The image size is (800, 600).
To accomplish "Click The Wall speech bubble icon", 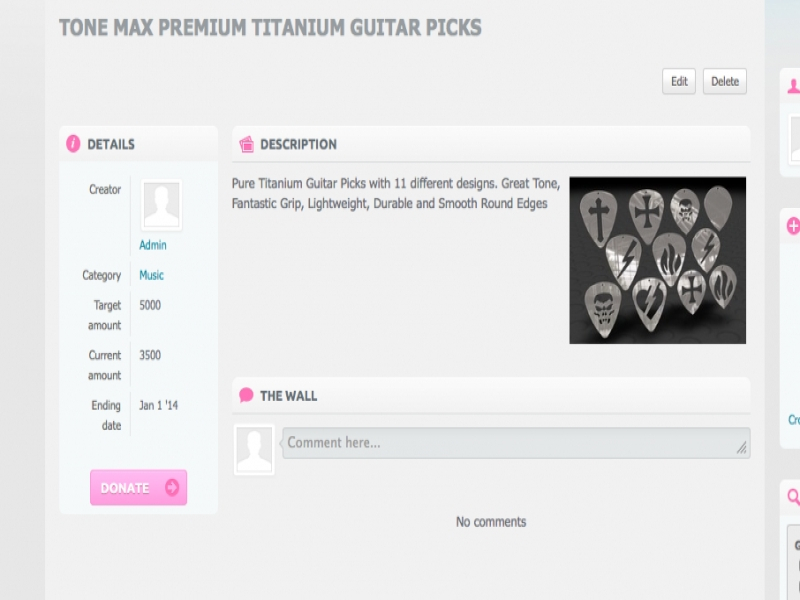I will click(x=246, y=395).
